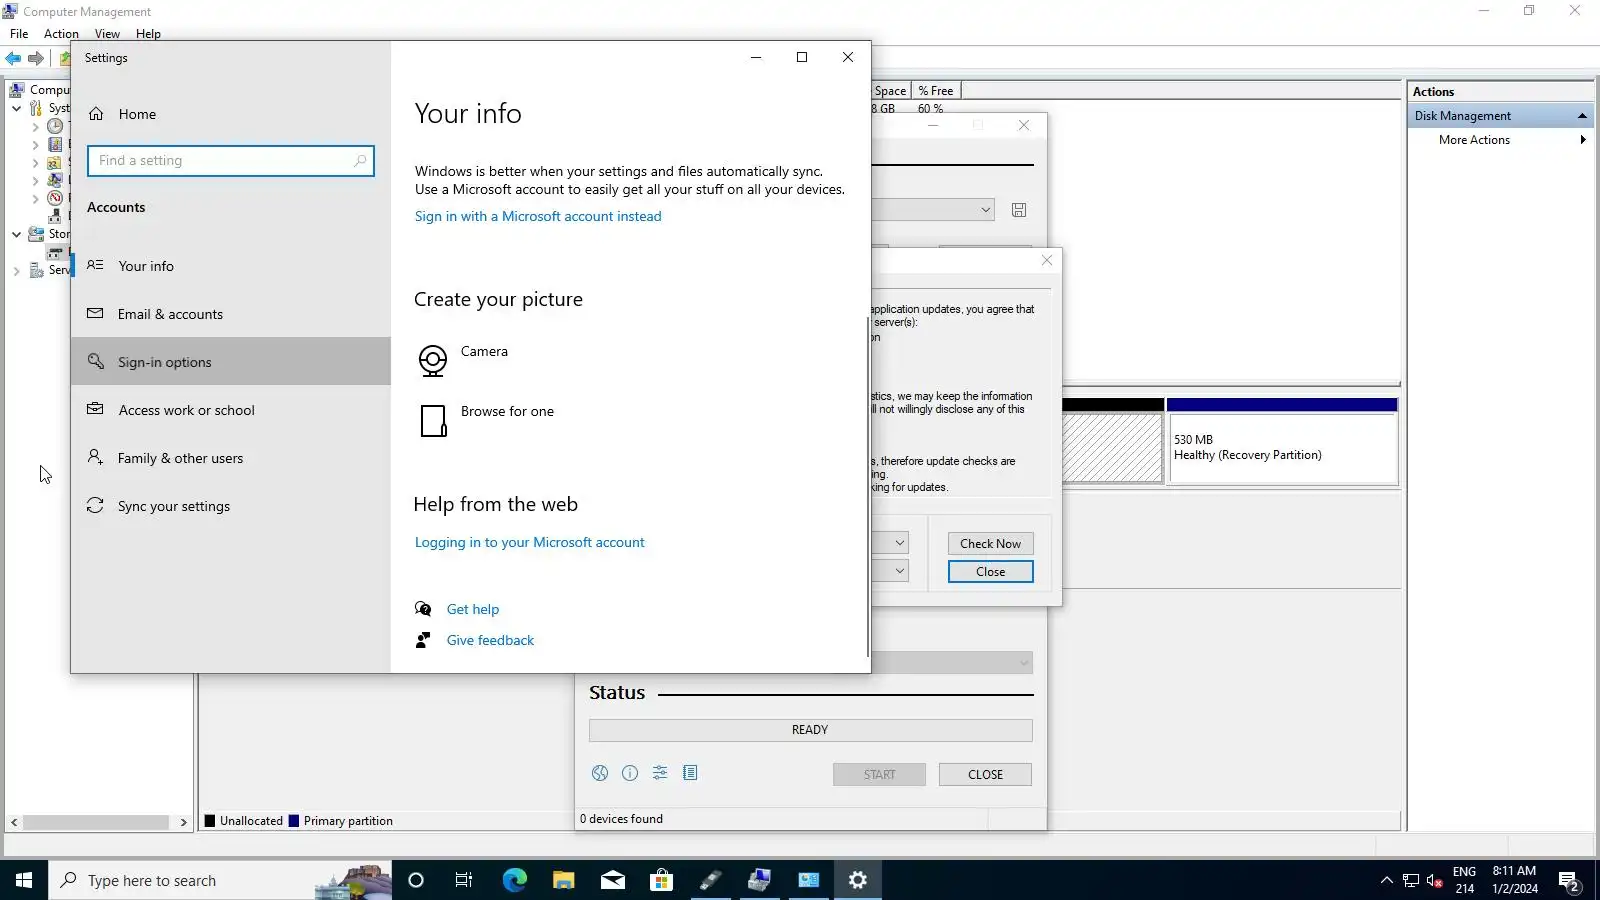Open the notification center icon
This screenshot has height=900, width=1600.
[x=1569, y=880]
